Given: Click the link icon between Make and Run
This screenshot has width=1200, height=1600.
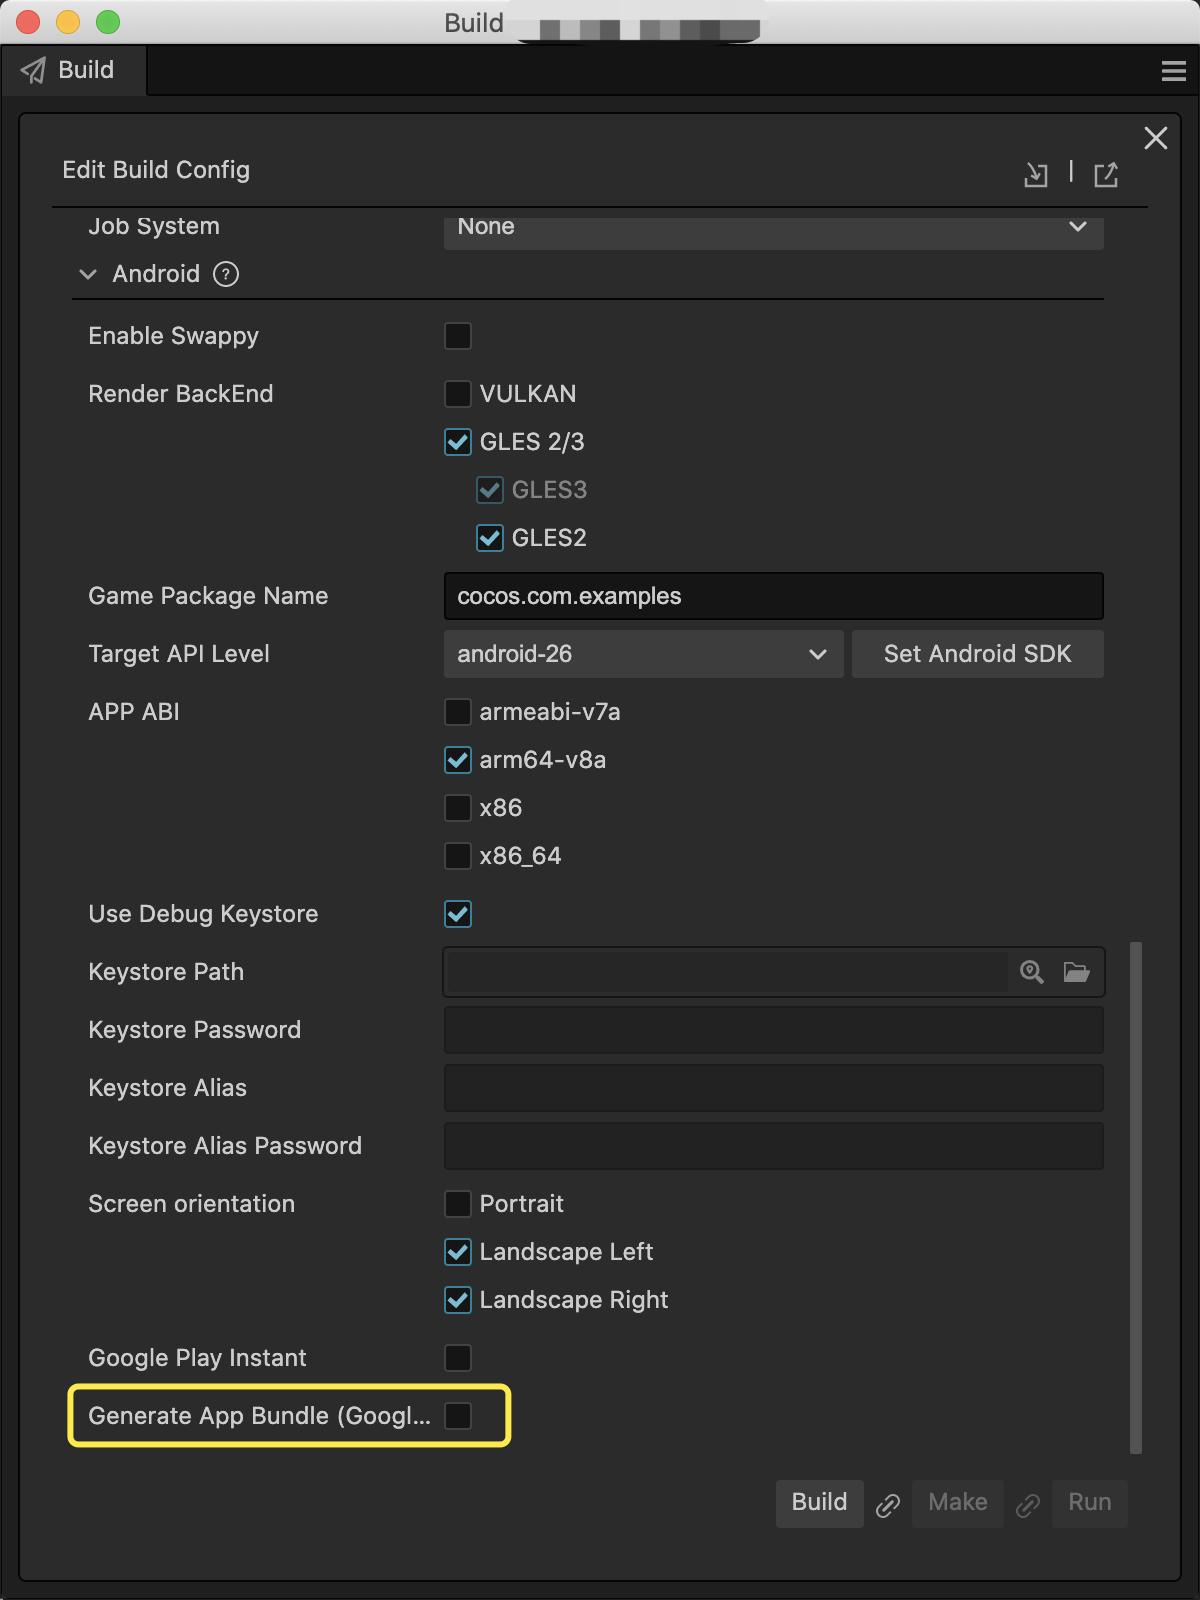Looking at the screenshot, I should (1028, 1505).
